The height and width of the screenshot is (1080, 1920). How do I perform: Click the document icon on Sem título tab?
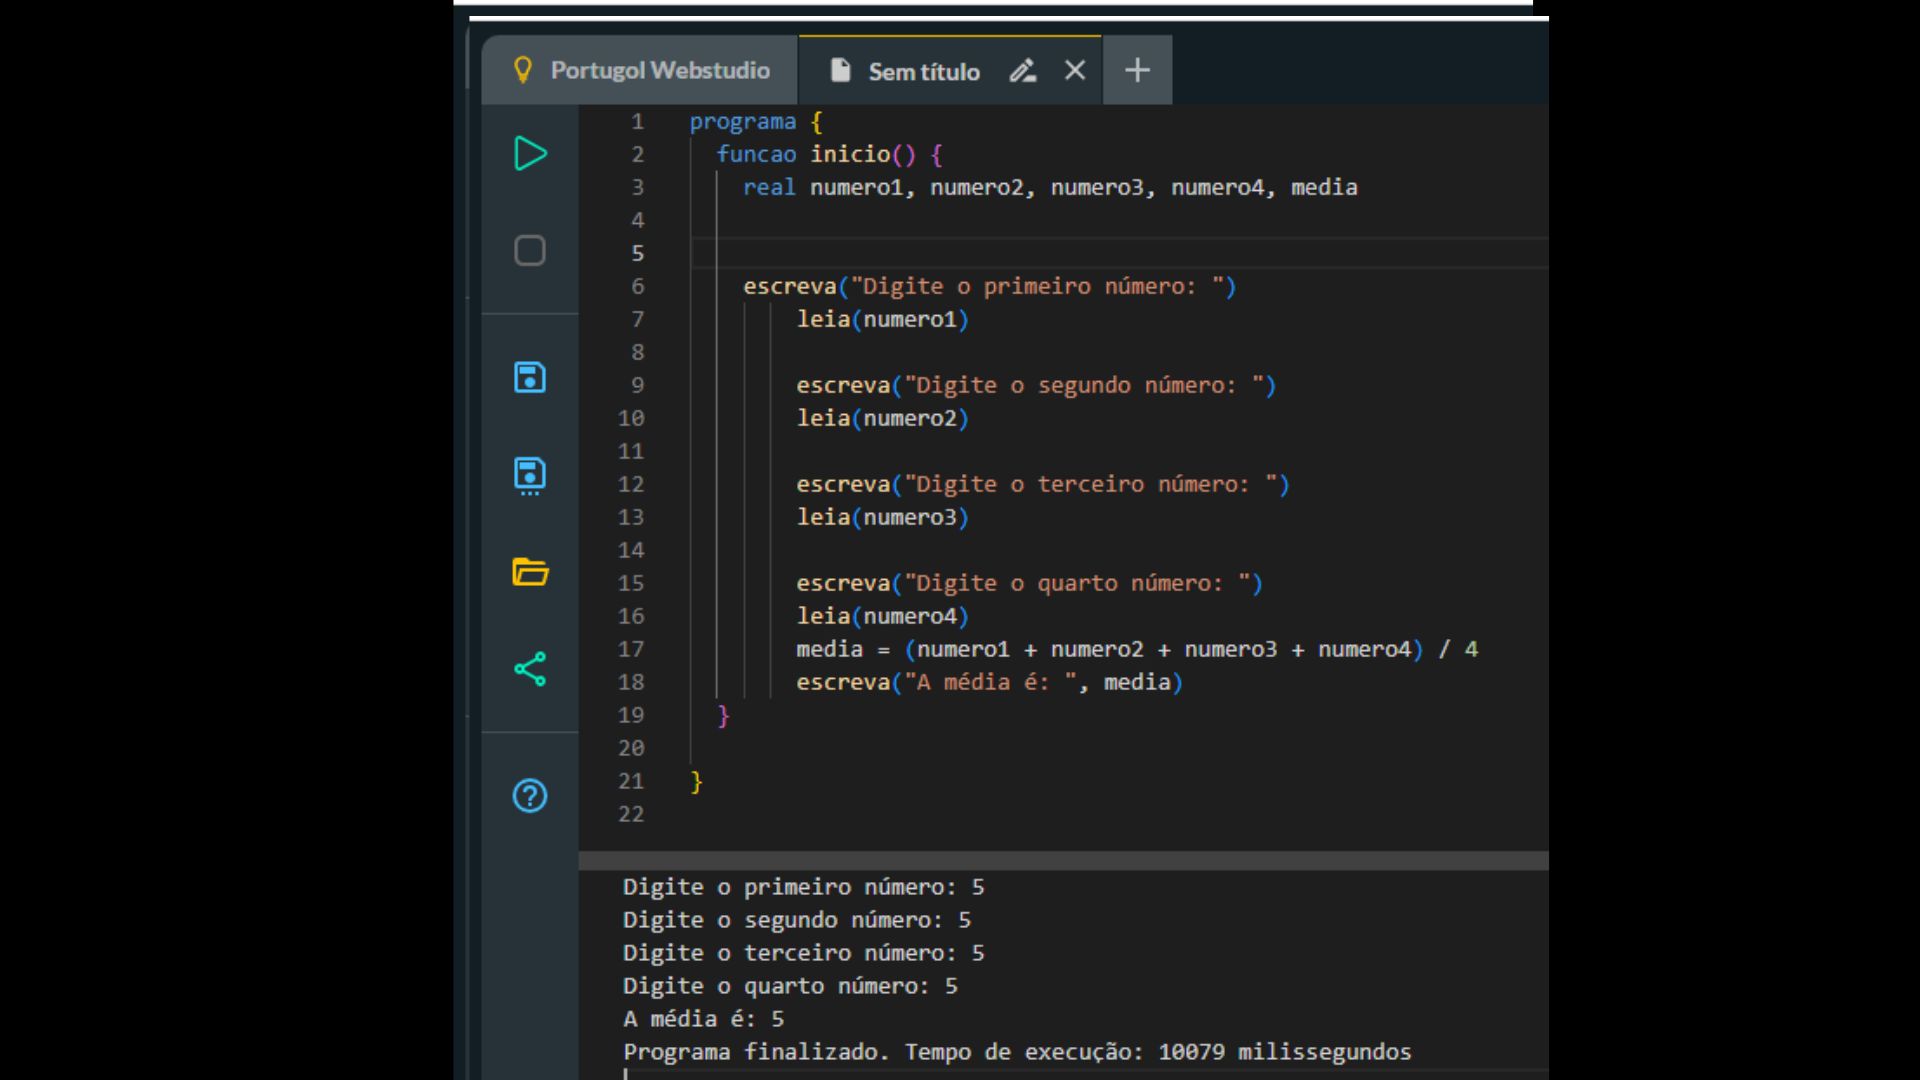pyautogui.click(x=841, y=71)
